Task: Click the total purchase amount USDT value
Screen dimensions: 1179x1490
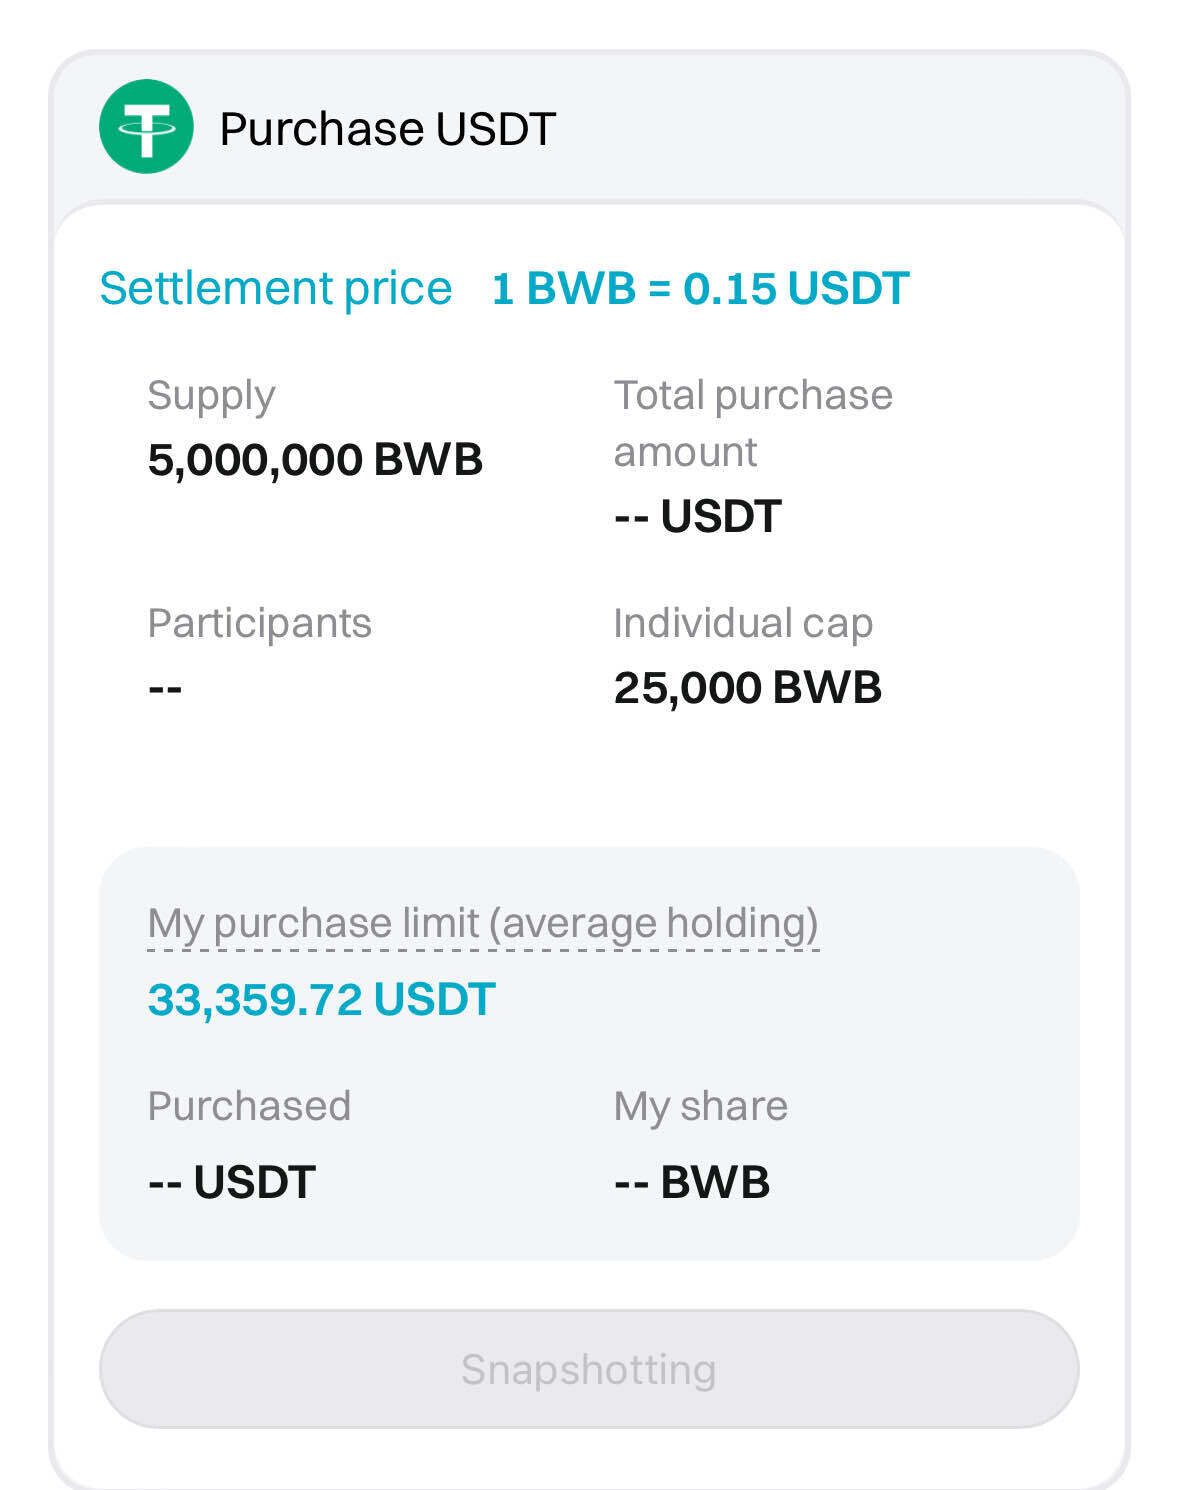Action: [697, 517]
